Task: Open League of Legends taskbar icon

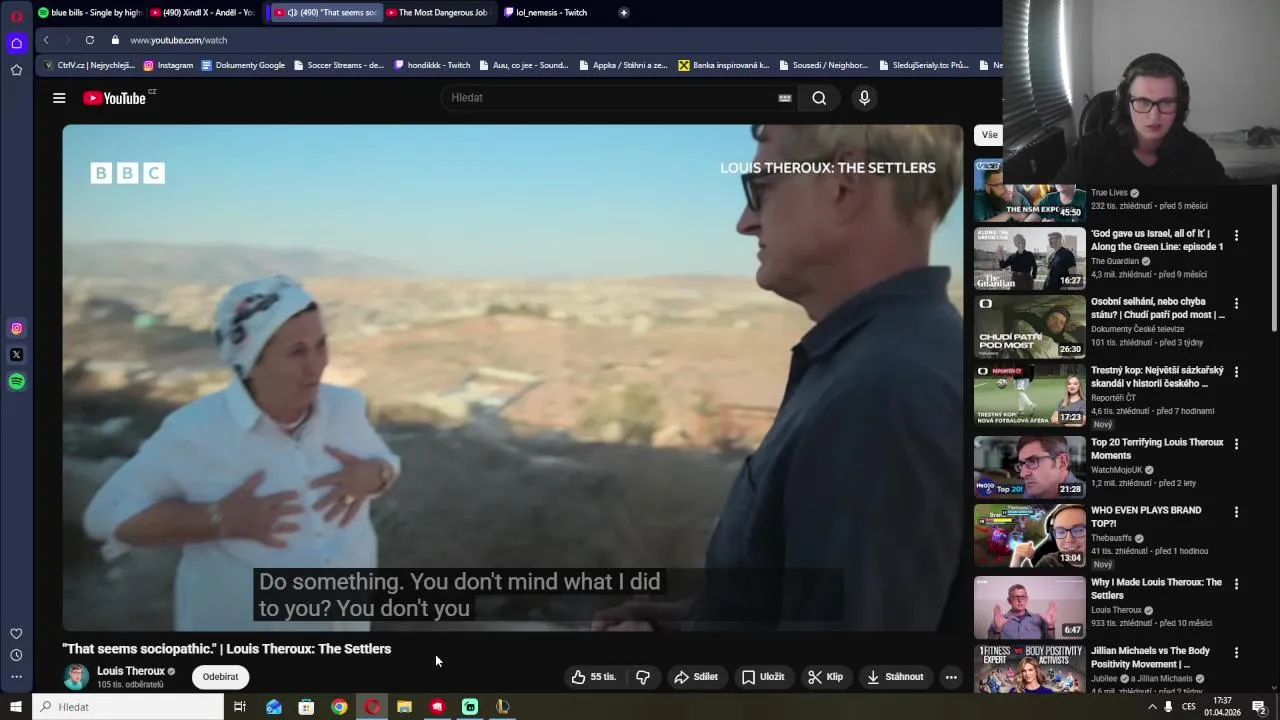Action: (x=503, y=707)
